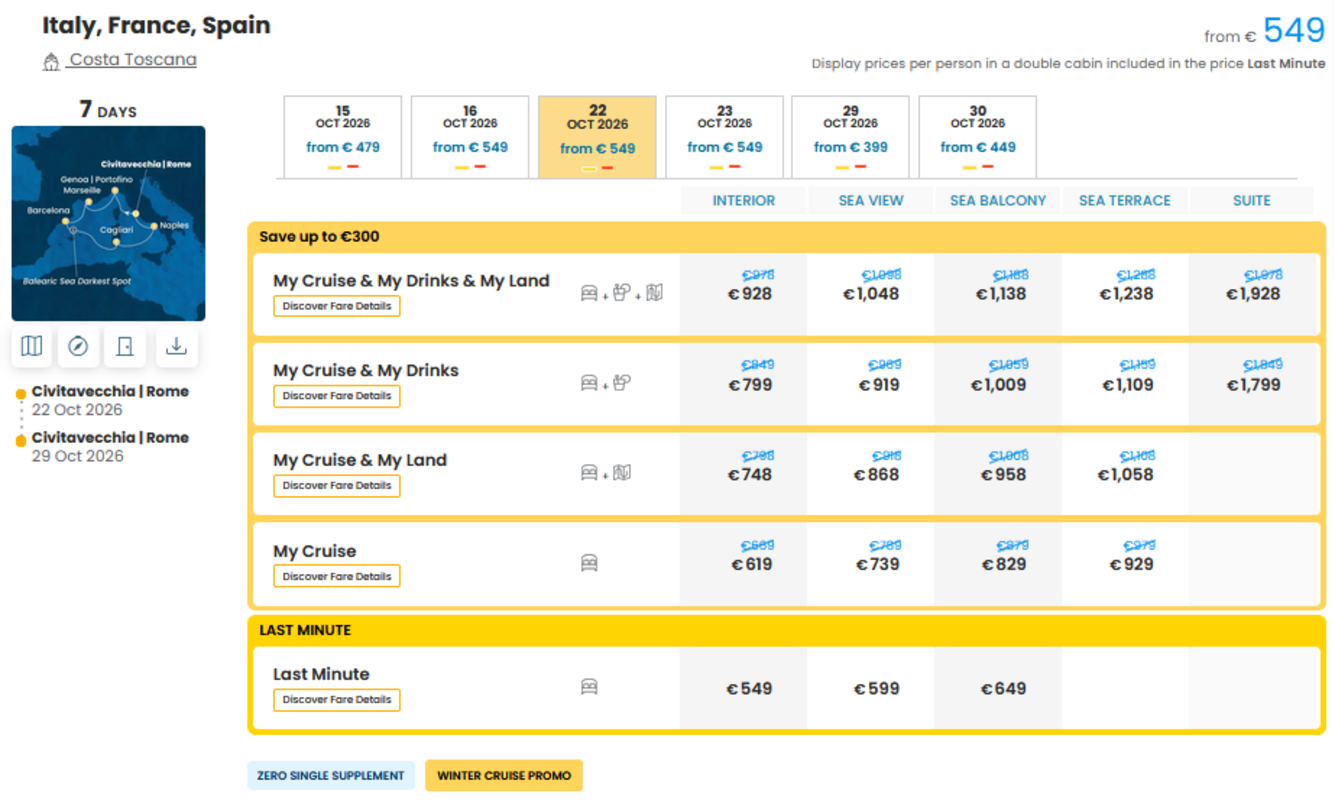Click the cabin icon in the Last Minute row
1335x800 pixels.
click(589, 687)
